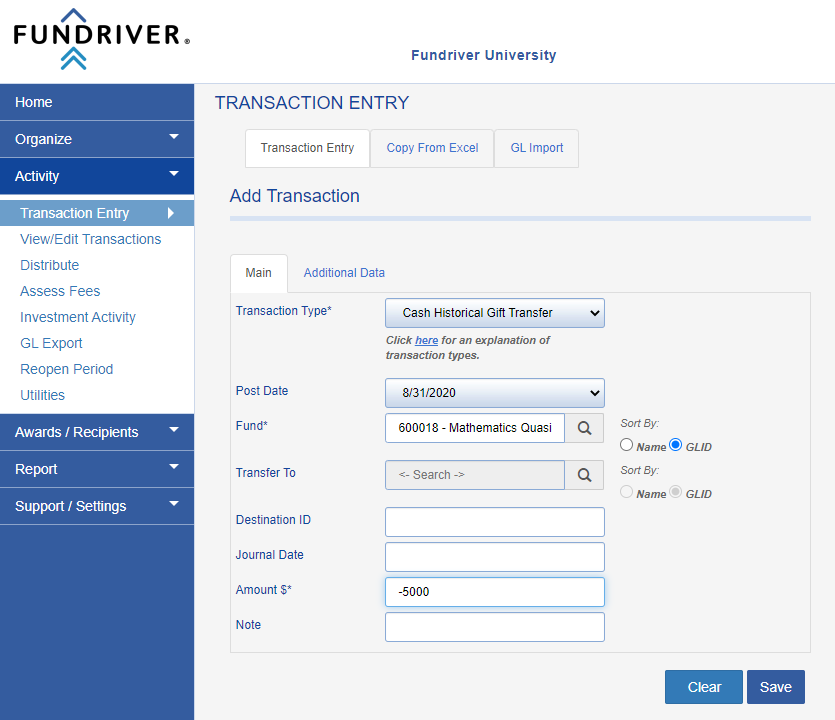Screen dimensions: 835x720
Task: Click Fundriver University heading
Action: (484, 55)
